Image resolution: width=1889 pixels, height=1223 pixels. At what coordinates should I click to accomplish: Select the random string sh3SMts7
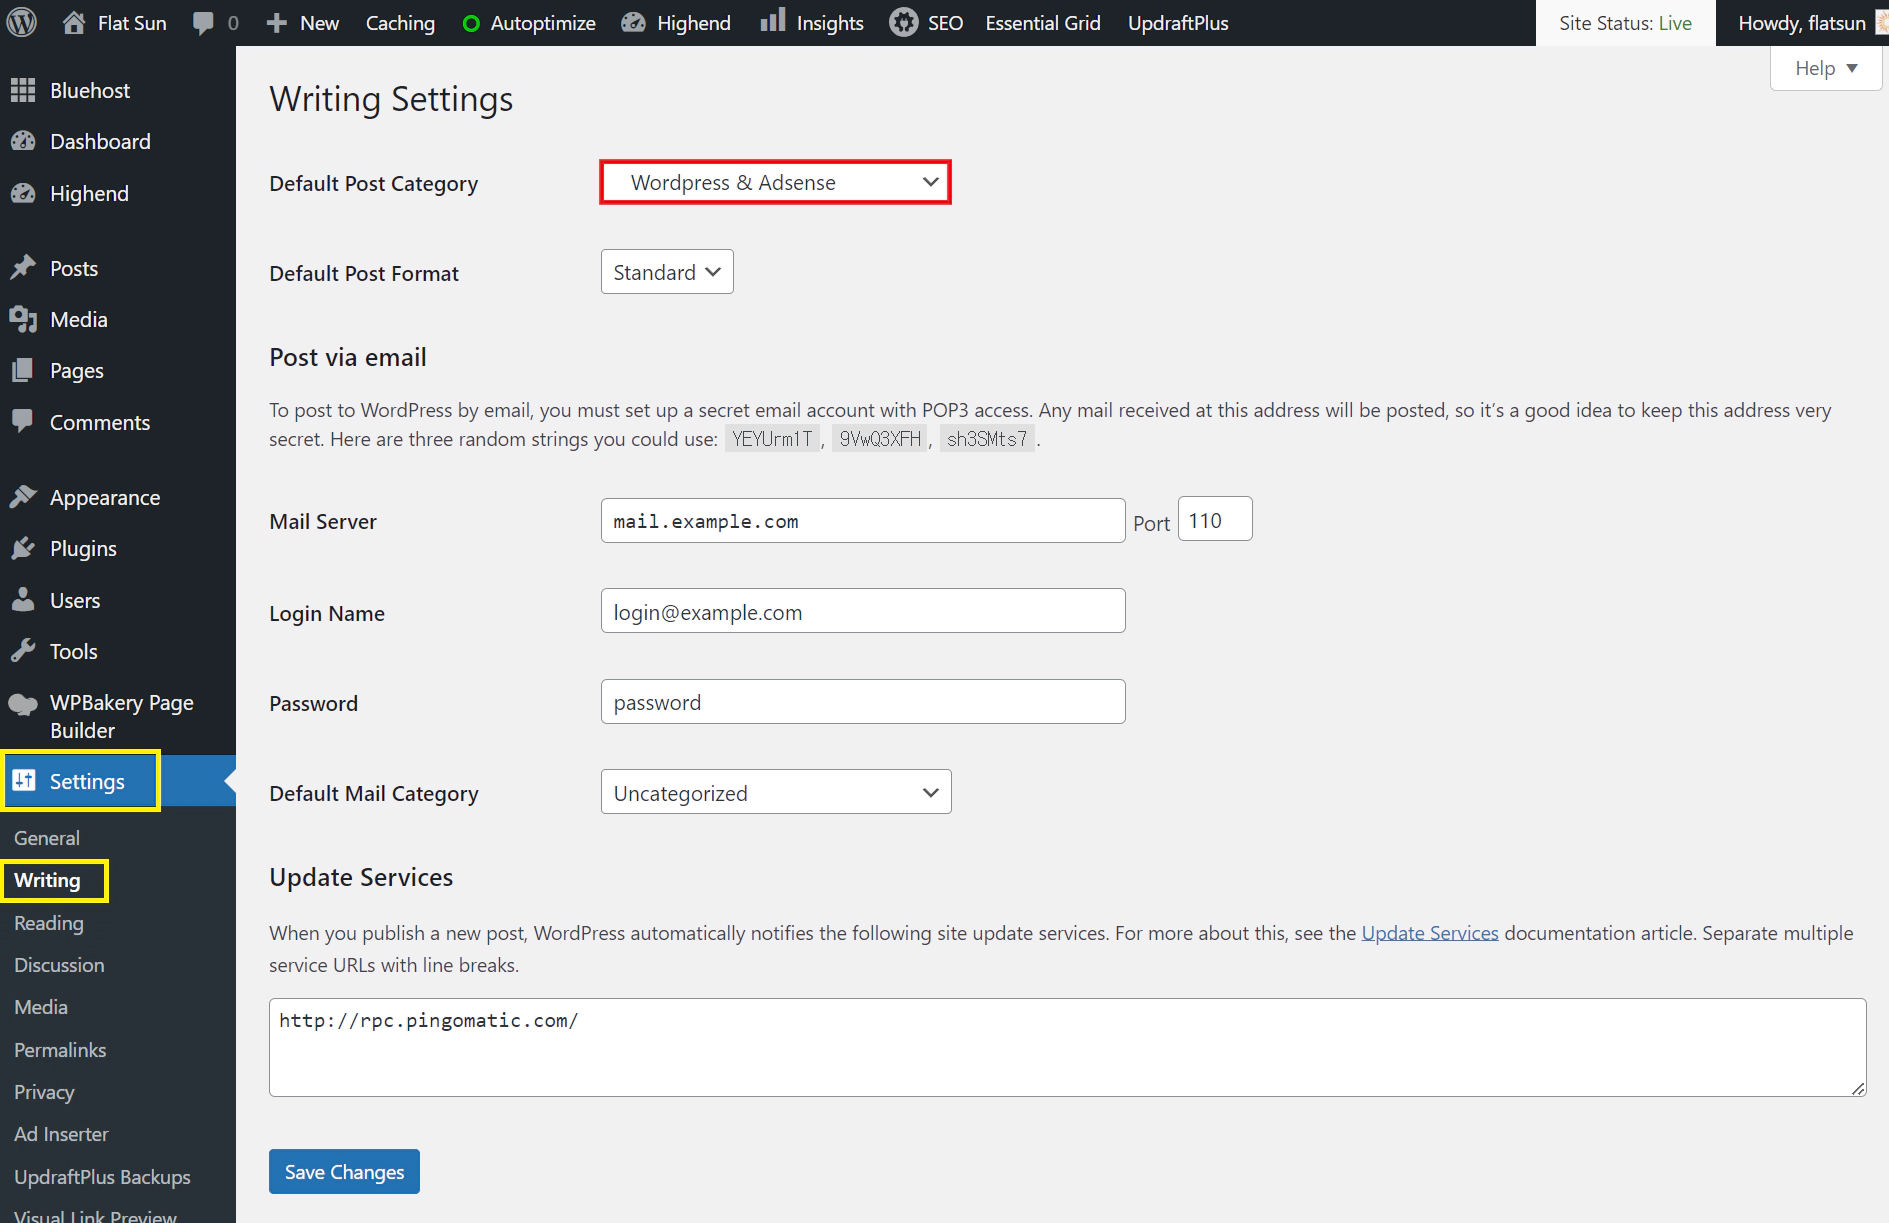[x=987, y=439]
